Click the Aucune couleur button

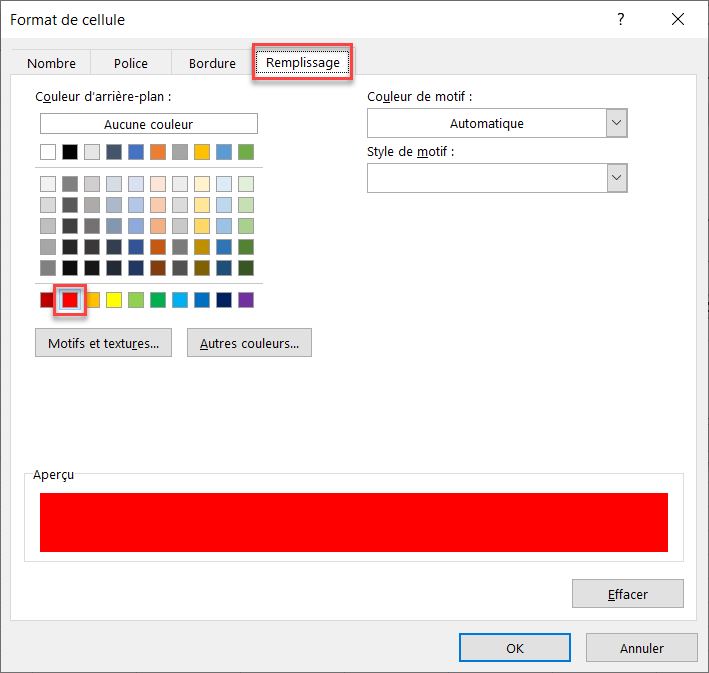(149, 124)
